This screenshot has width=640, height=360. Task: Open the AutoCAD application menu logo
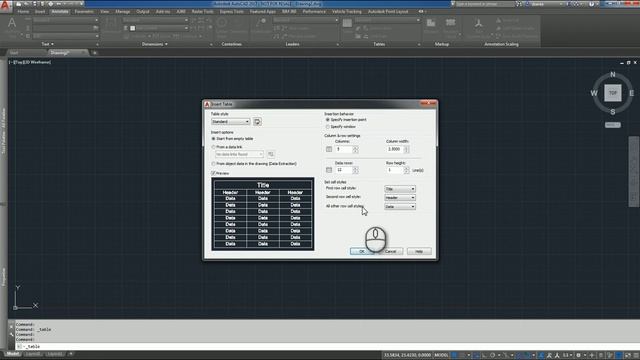coord(5,6)
